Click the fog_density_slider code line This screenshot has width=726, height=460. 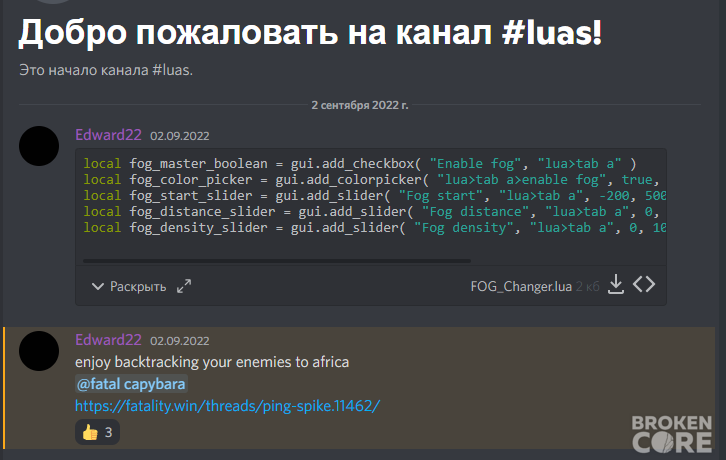374,227
